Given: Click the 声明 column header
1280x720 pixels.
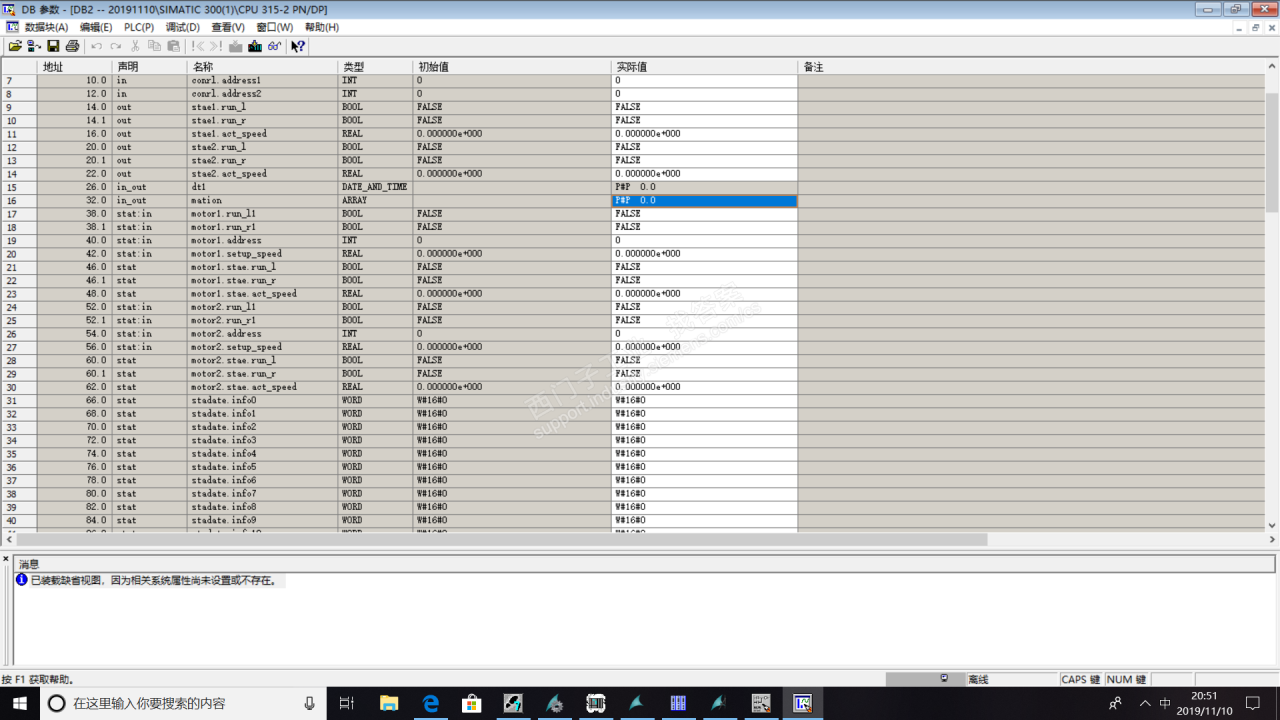Looking at the screenshot, I should coord(150,67).
